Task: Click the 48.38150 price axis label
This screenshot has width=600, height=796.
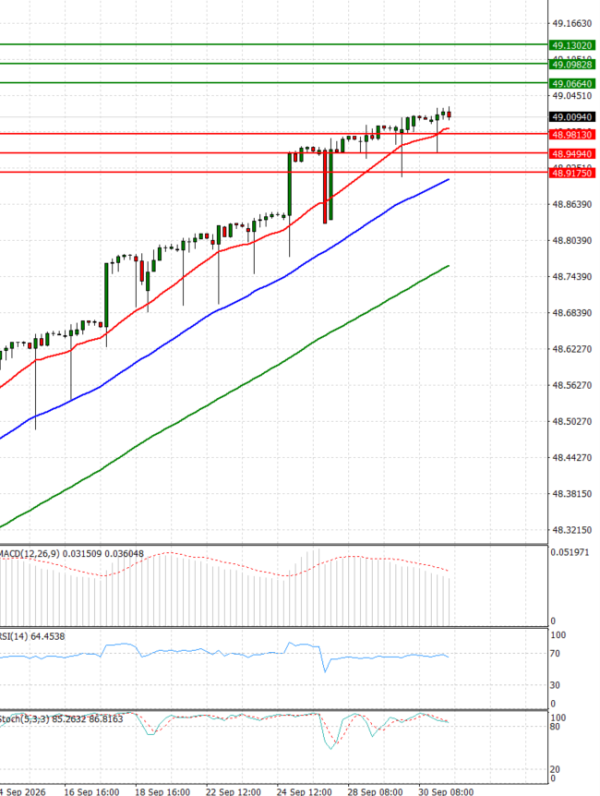Action: (572, 494)
